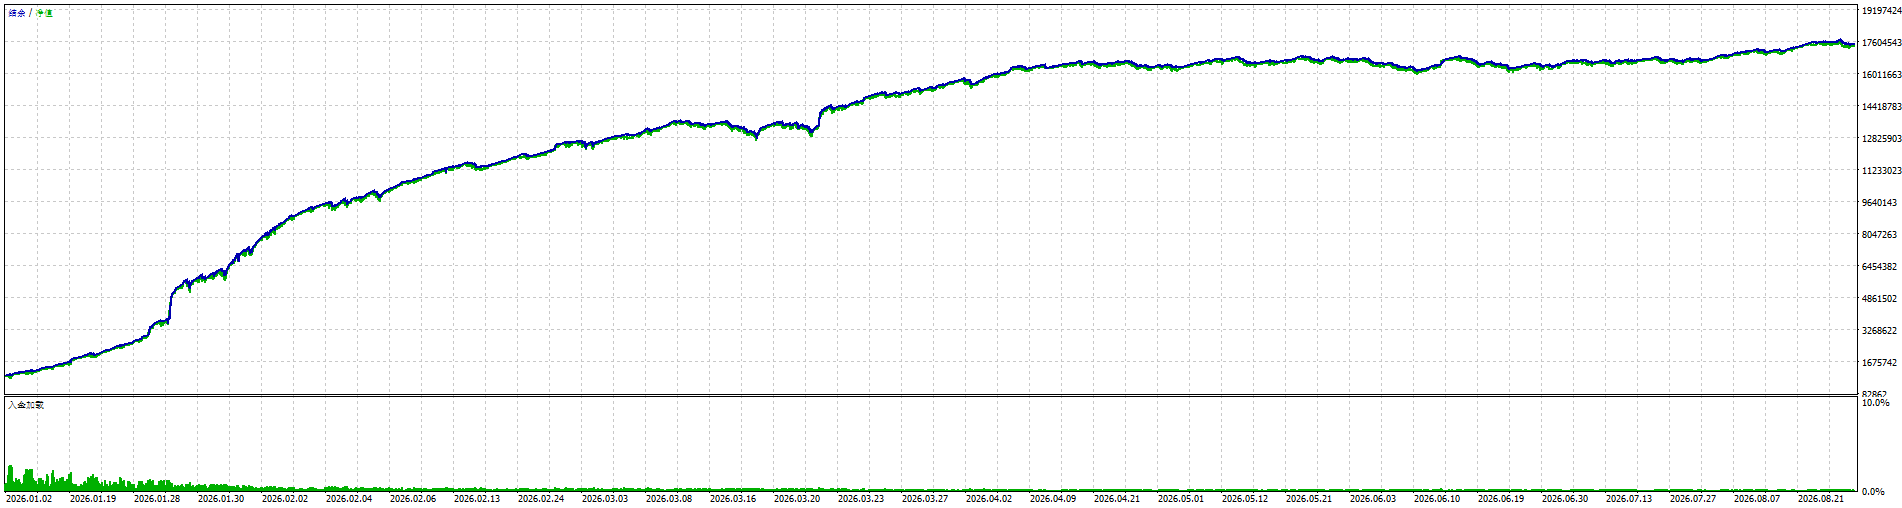The height and width of the screenshot is (508, 1902).
Task: Click date label 2026.01.19
Action: [x=93, y=499]
